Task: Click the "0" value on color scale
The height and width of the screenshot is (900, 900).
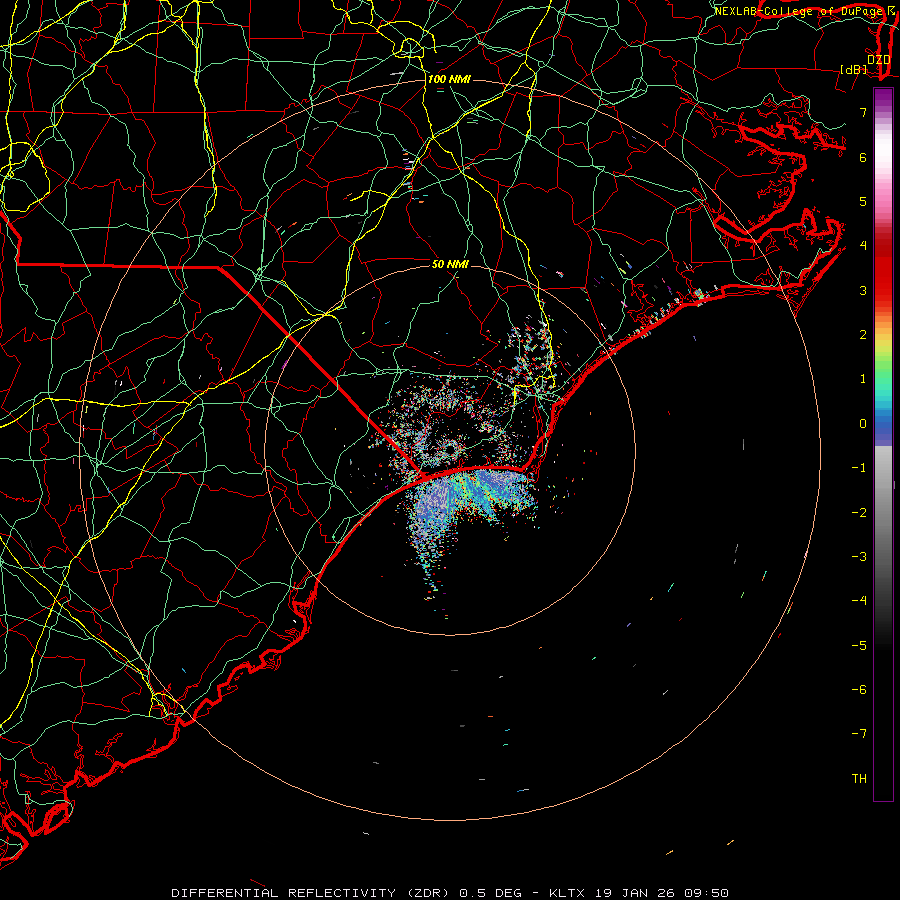Action: (x=863, y=424)
